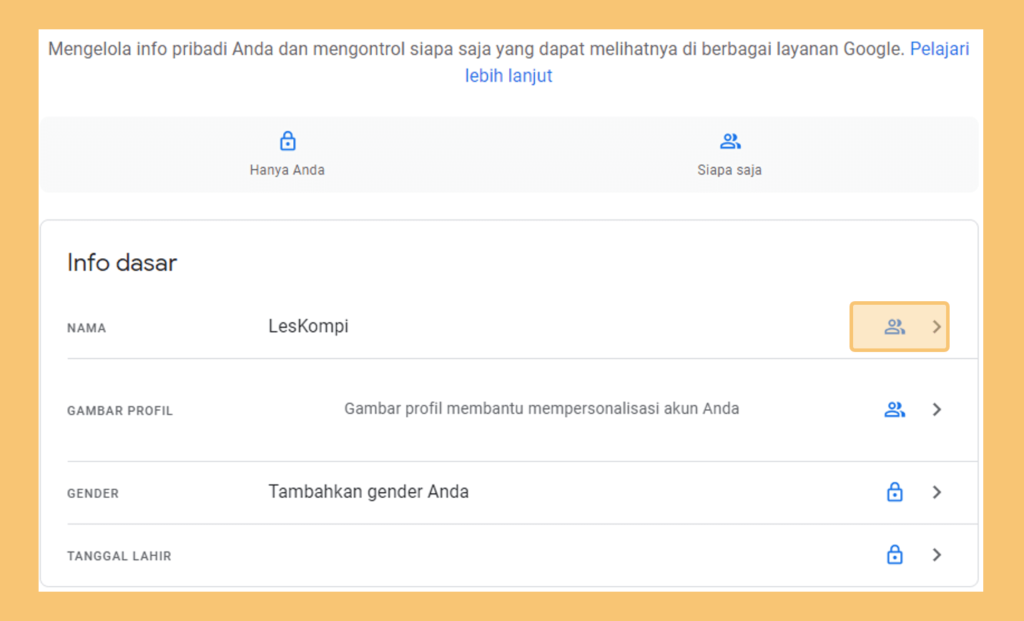Click 'Tambahkan gender Anda'
The width and height of the screenshot is (1024, 621).
368,491
